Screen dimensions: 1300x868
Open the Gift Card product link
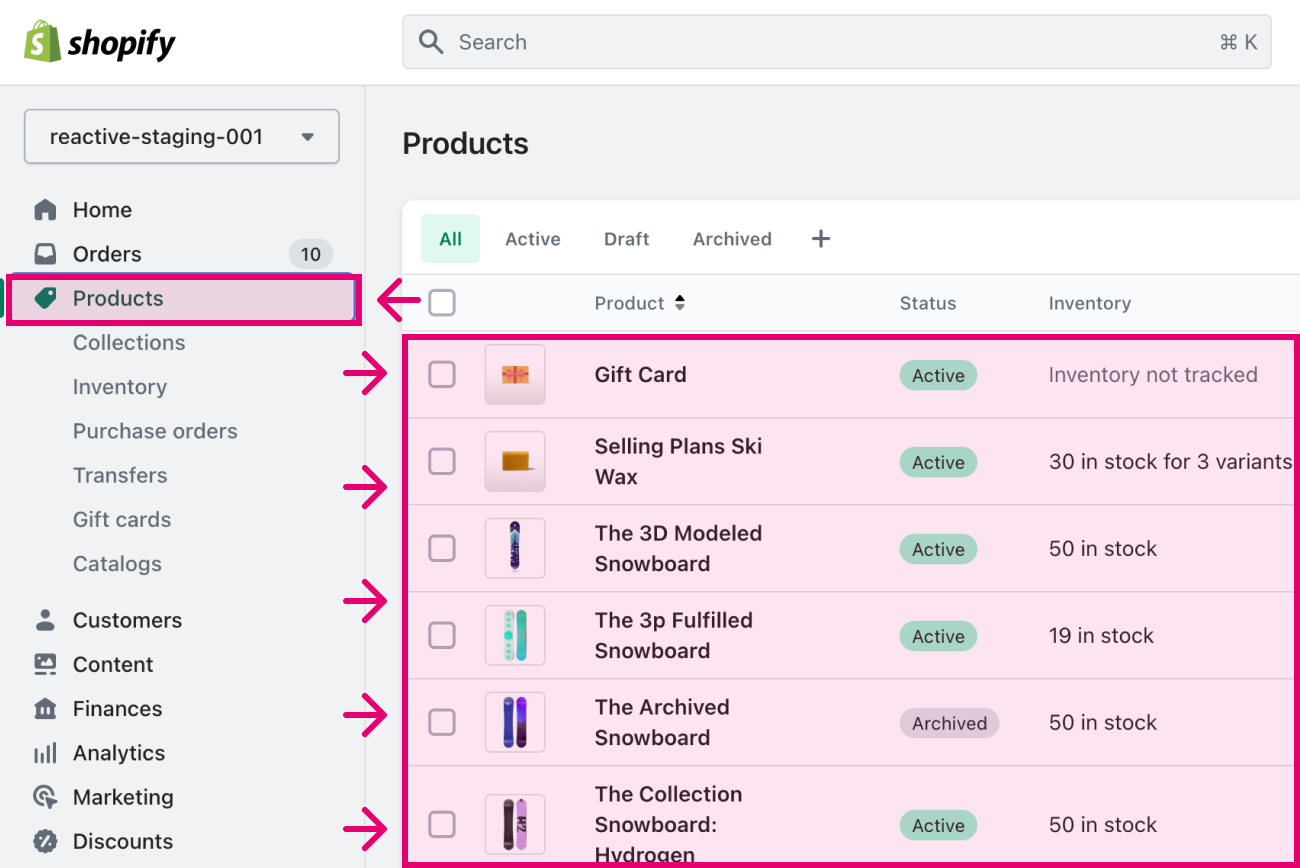[x=640, y=375]
